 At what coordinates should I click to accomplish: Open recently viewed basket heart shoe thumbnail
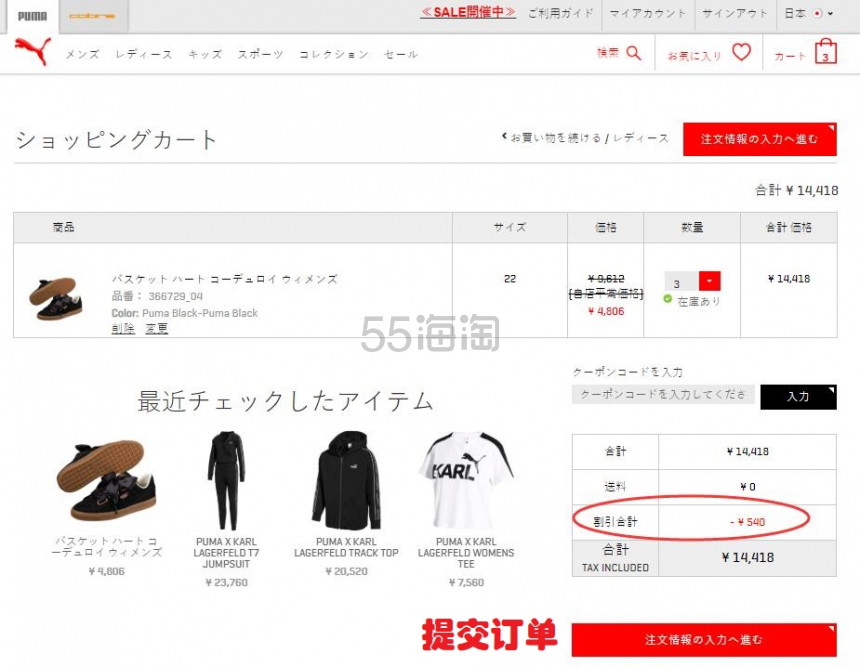click(106, 480)
